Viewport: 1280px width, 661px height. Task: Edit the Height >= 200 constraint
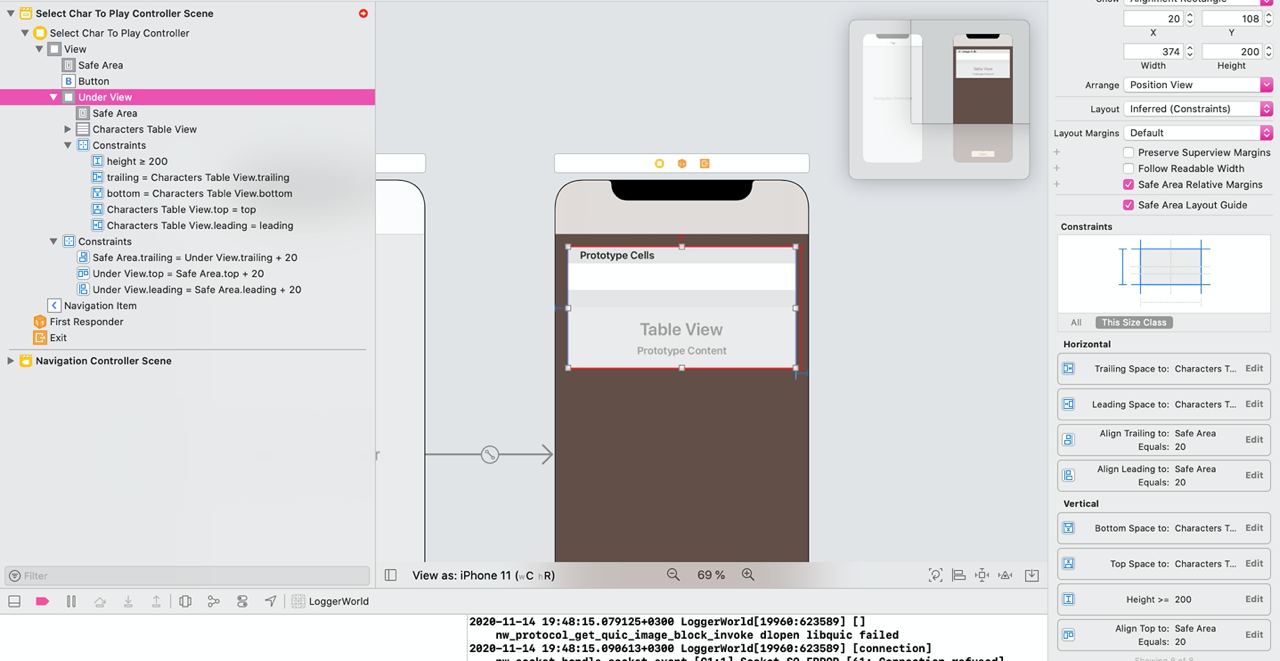coord(1254,600)
